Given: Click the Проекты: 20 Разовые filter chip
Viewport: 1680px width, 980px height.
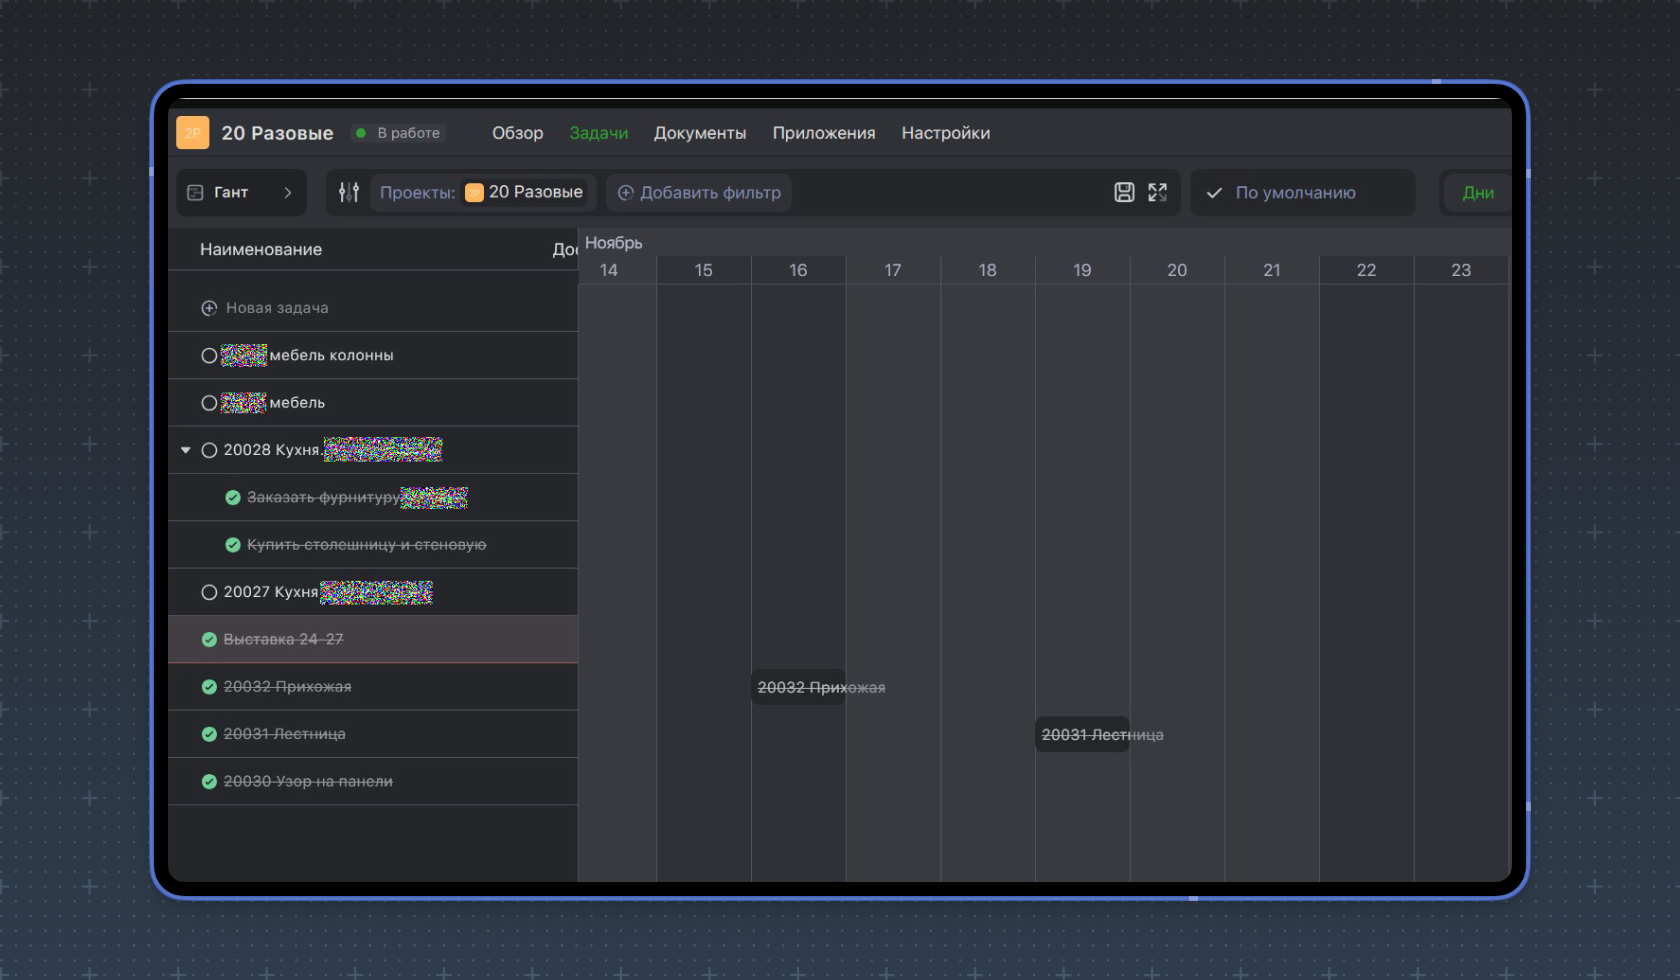Looking at the screenshot, I should [483, 192].
